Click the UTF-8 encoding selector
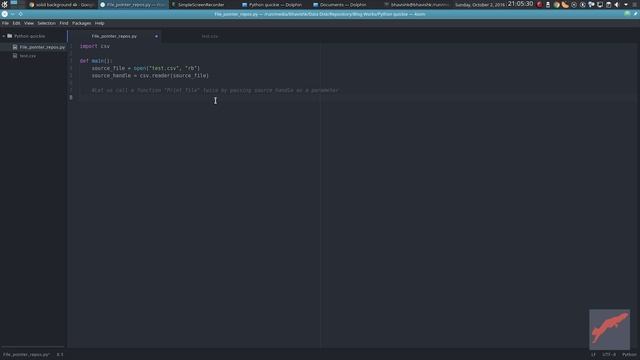640x360 pixels. point(609,355)
